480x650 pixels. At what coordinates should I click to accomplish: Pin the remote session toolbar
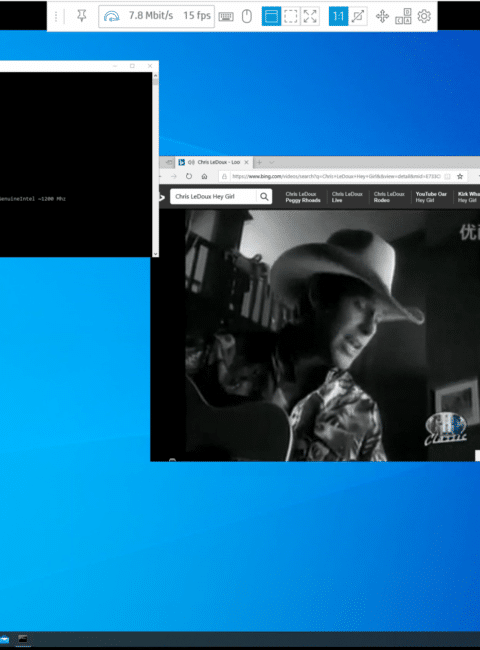[82, 16]
